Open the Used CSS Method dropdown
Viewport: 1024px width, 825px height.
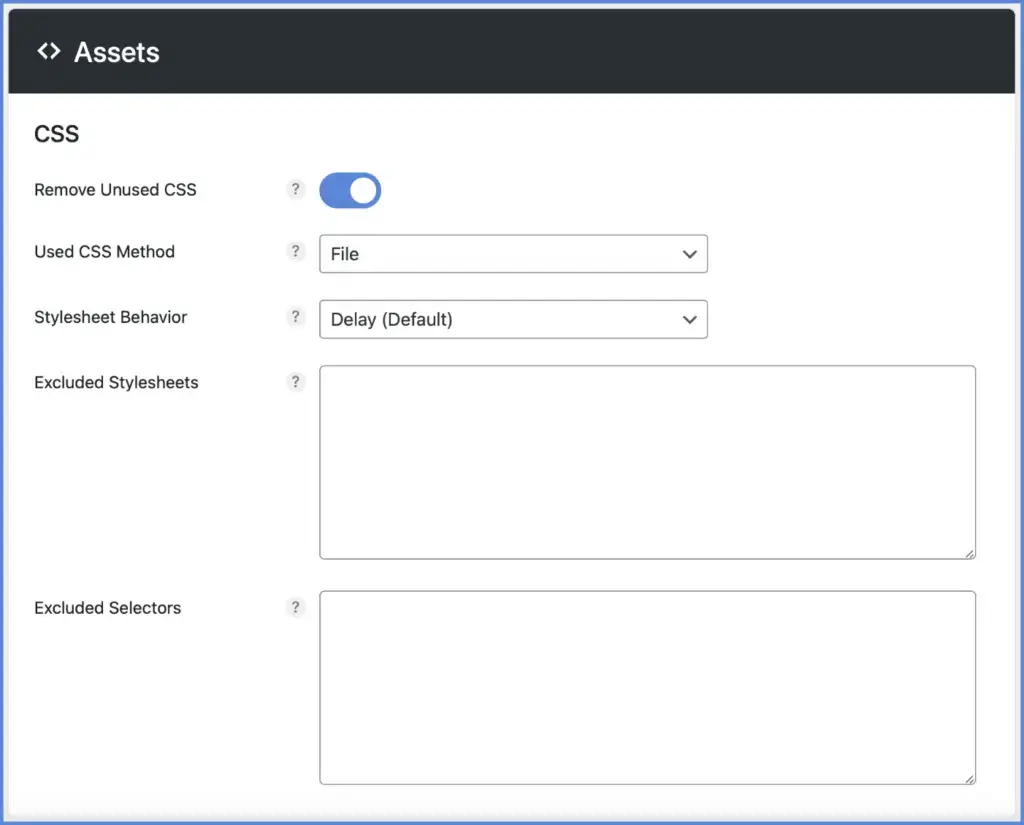tap(513, 254)
